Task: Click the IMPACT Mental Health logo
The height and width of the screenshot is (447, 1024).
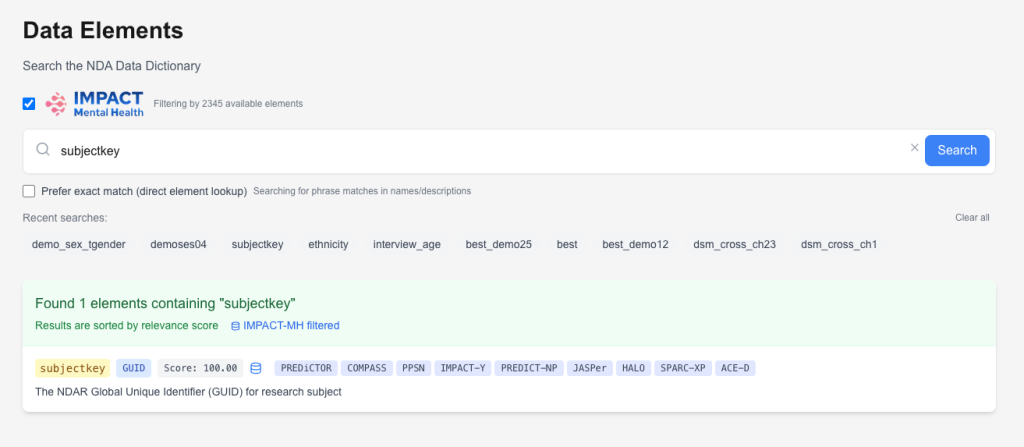Action: click(x=95, y=104)
